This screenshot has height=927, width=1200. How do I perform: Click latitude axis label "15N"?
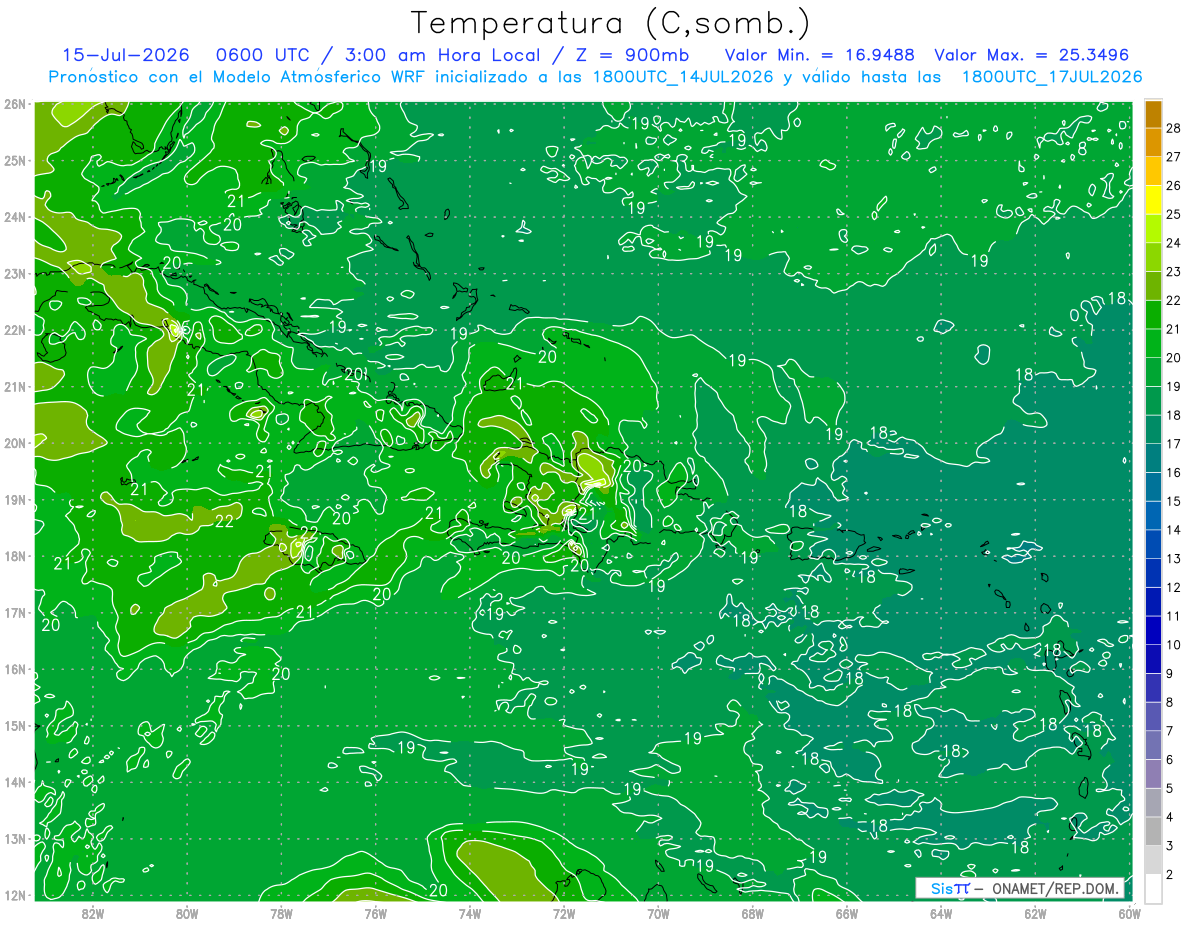tap(14, 725)
